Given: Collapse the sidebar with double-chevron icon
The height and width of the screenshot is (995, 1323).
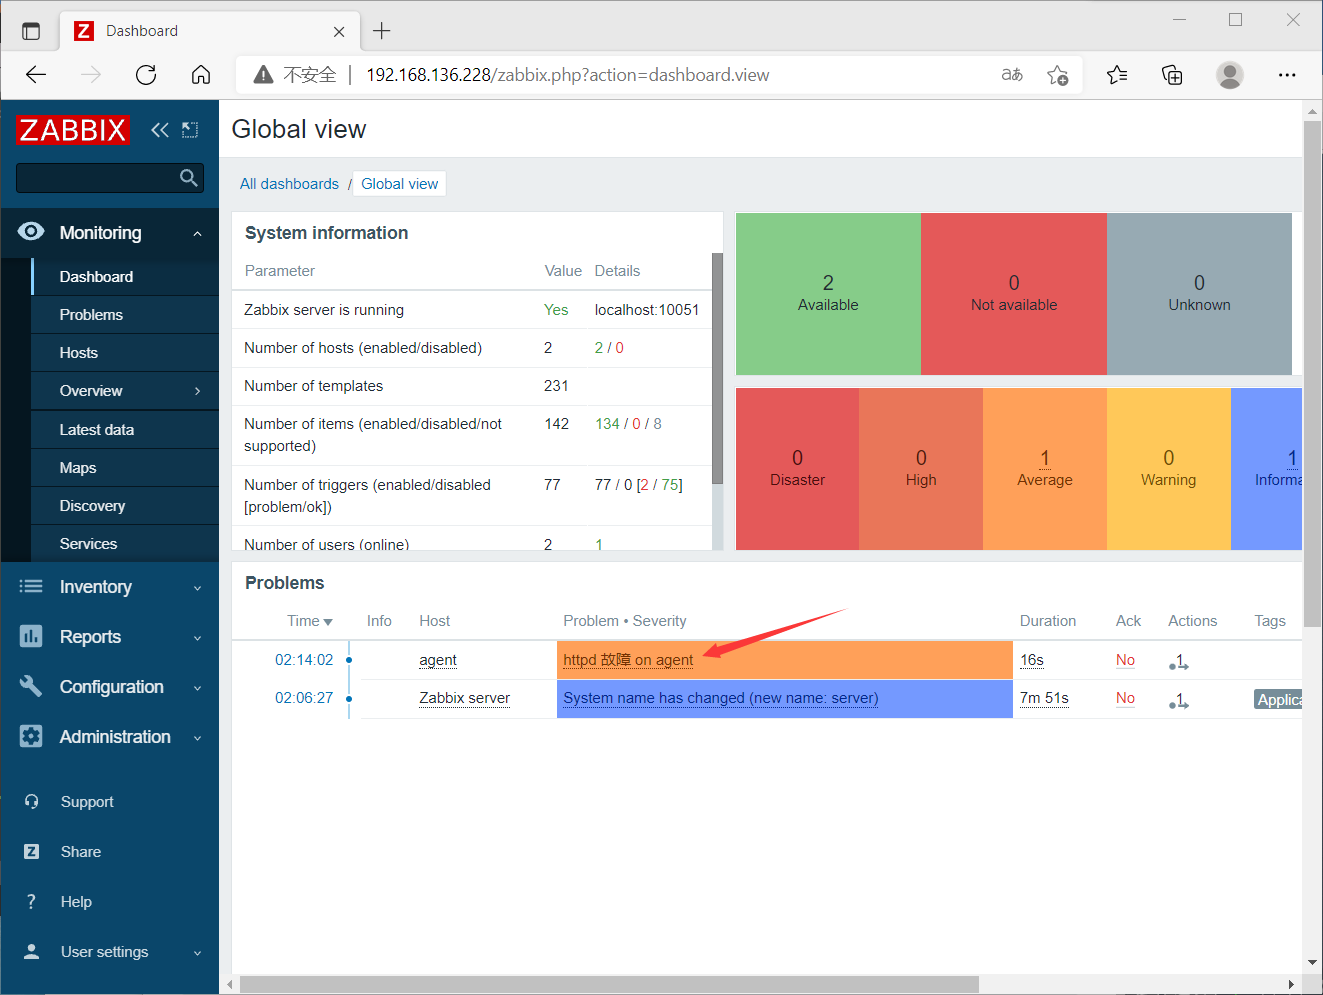Looking at the screenshot, I should click(159, 130).
